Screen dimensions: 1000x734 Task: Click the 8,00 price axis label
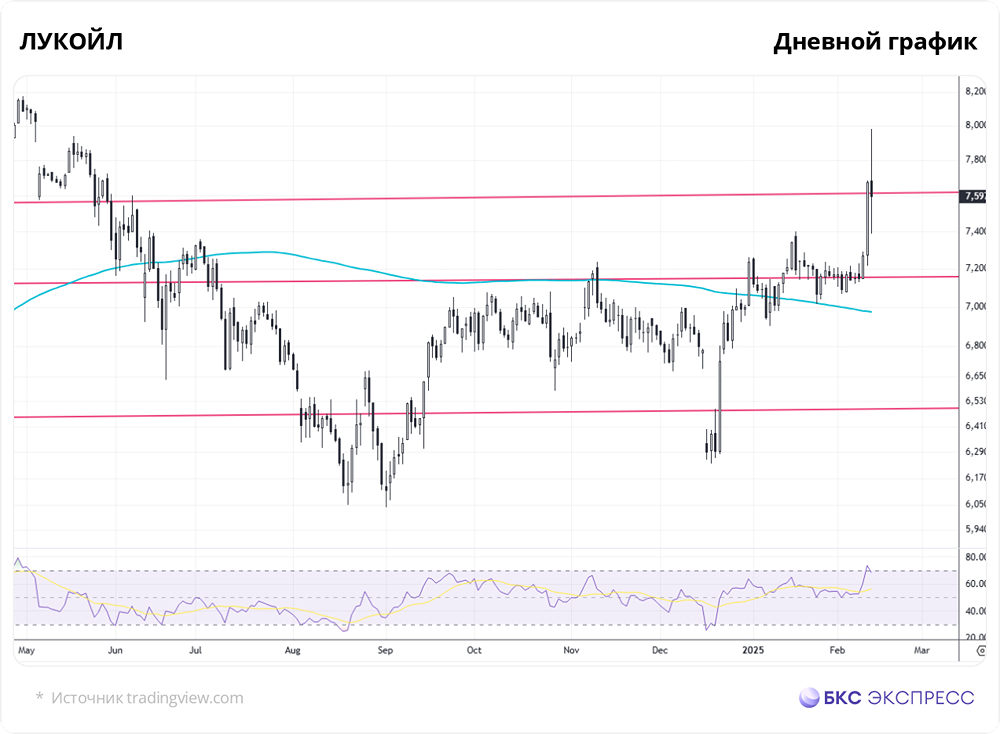(x=975, y=125)
